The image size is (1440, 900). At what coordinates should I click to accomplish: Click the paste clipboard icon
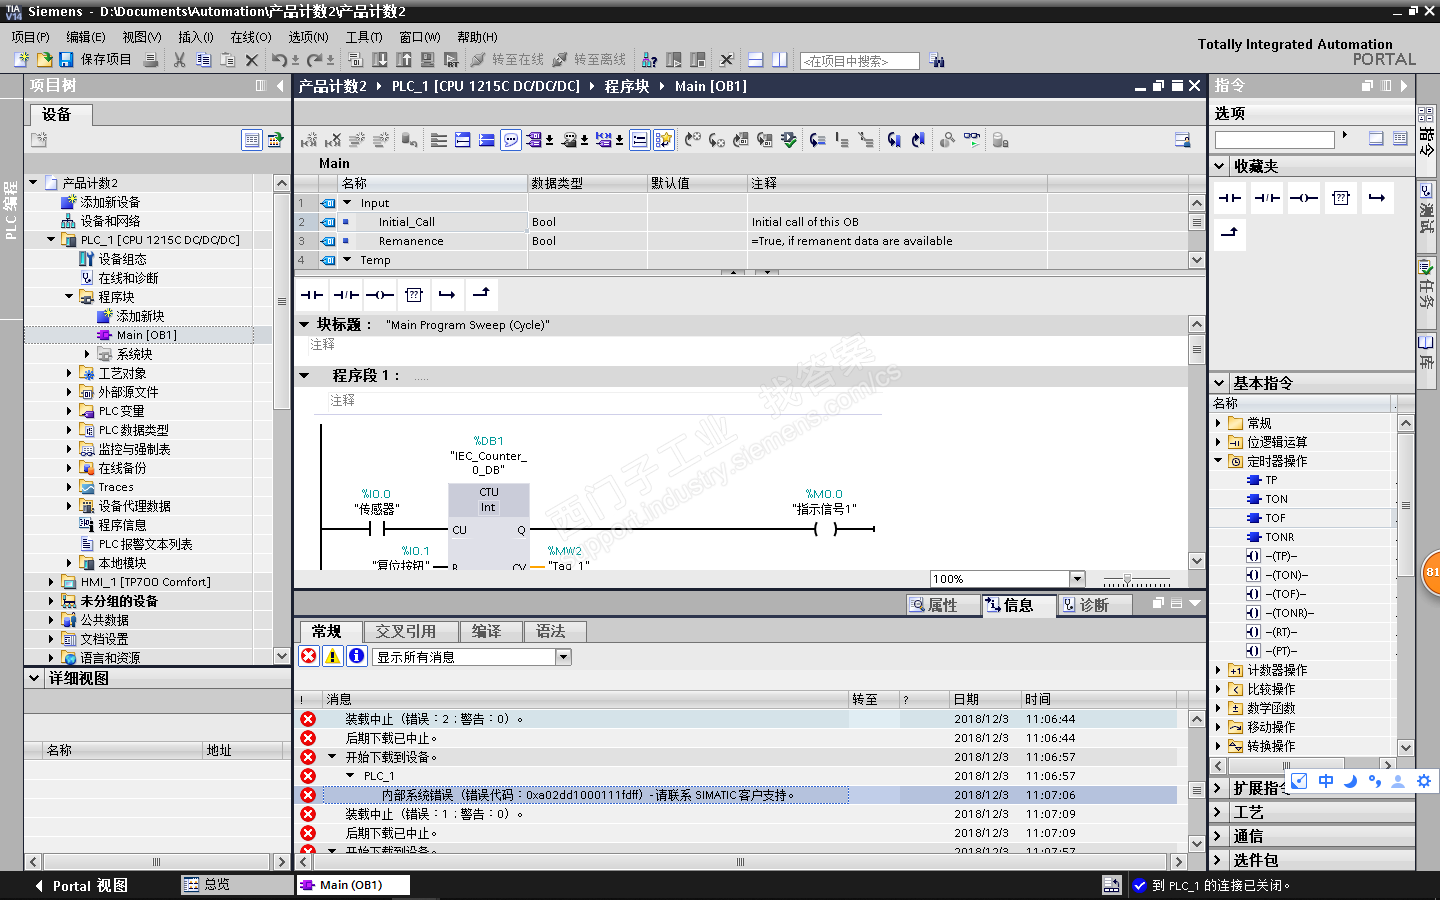tap(228, 60)
